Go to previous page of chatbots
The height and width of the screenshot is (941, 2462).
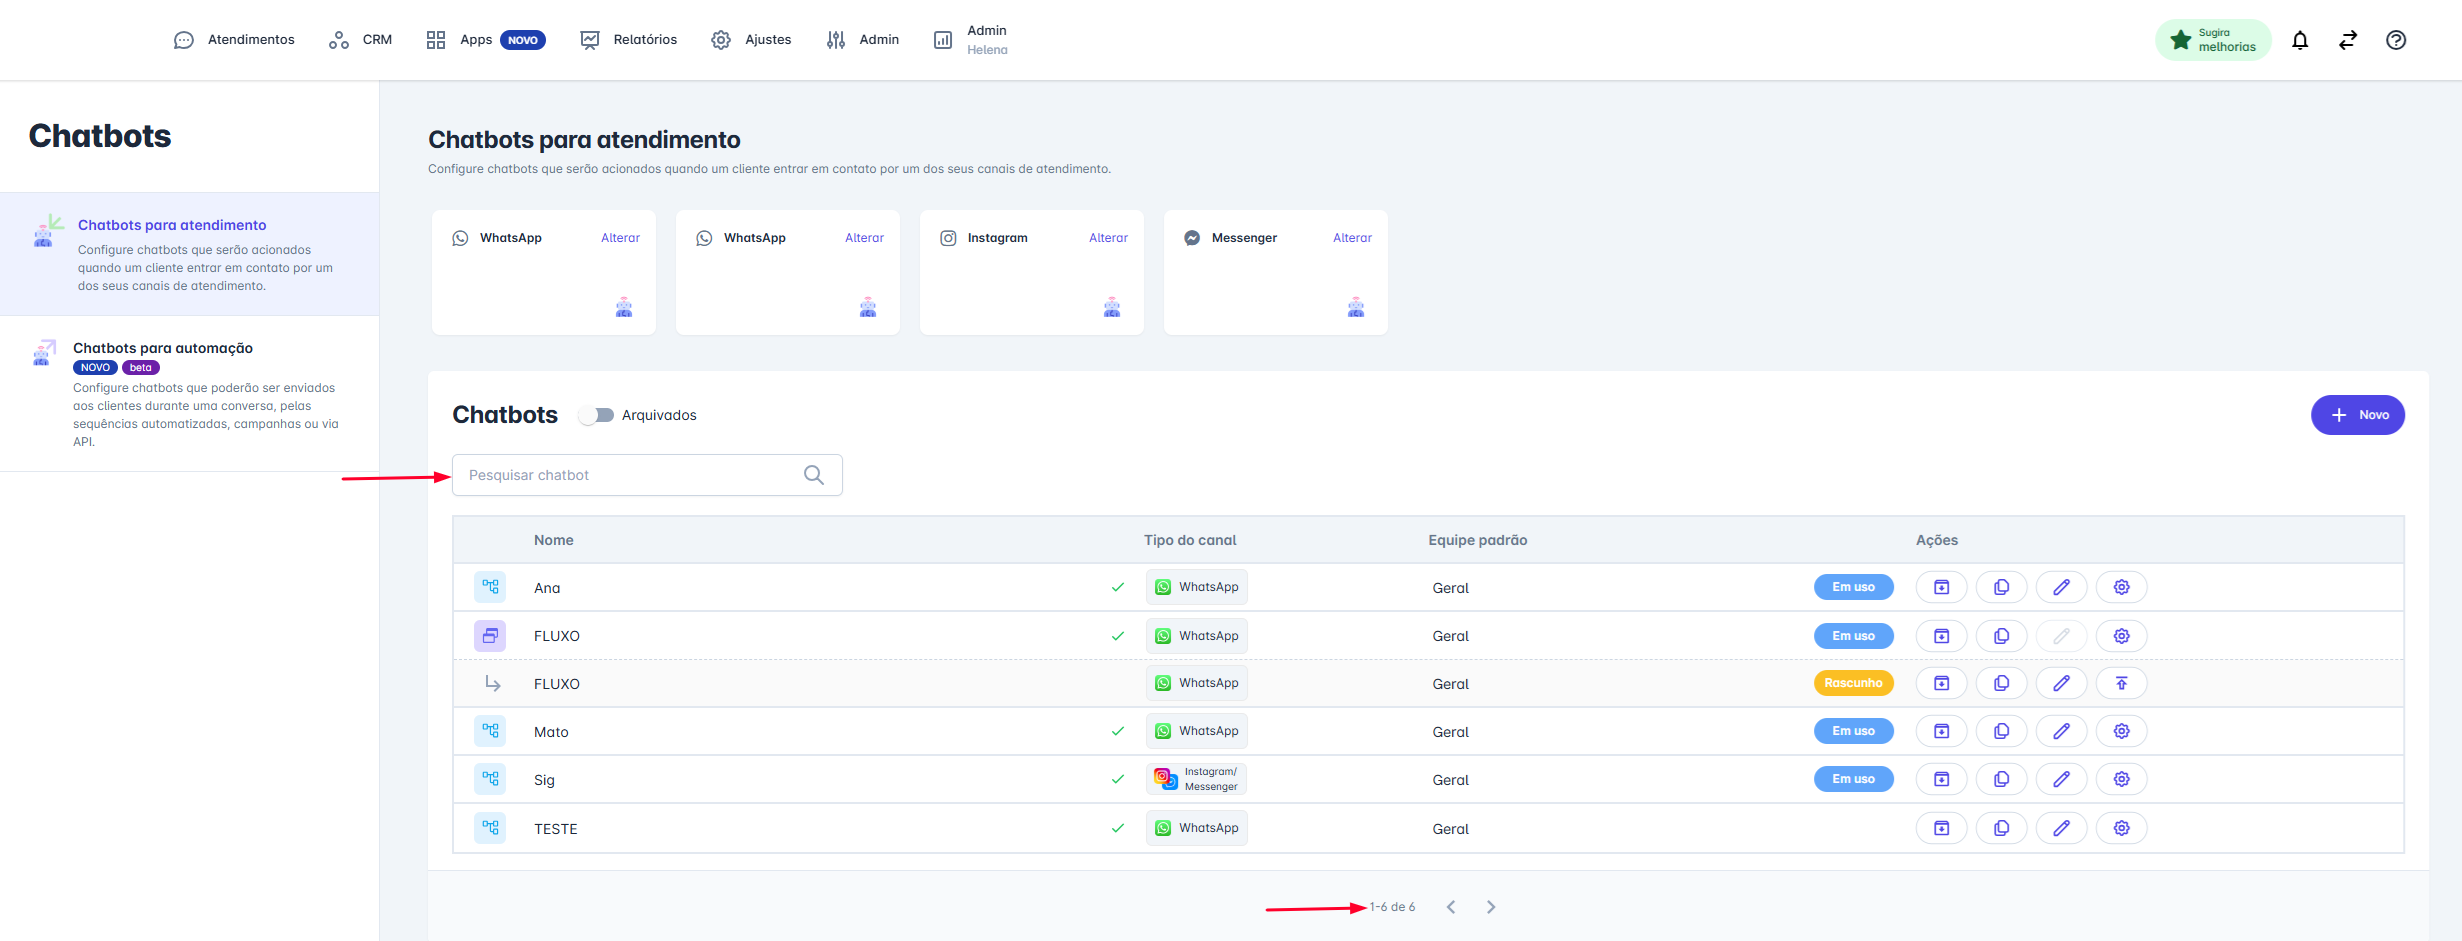pos(1451,907)
